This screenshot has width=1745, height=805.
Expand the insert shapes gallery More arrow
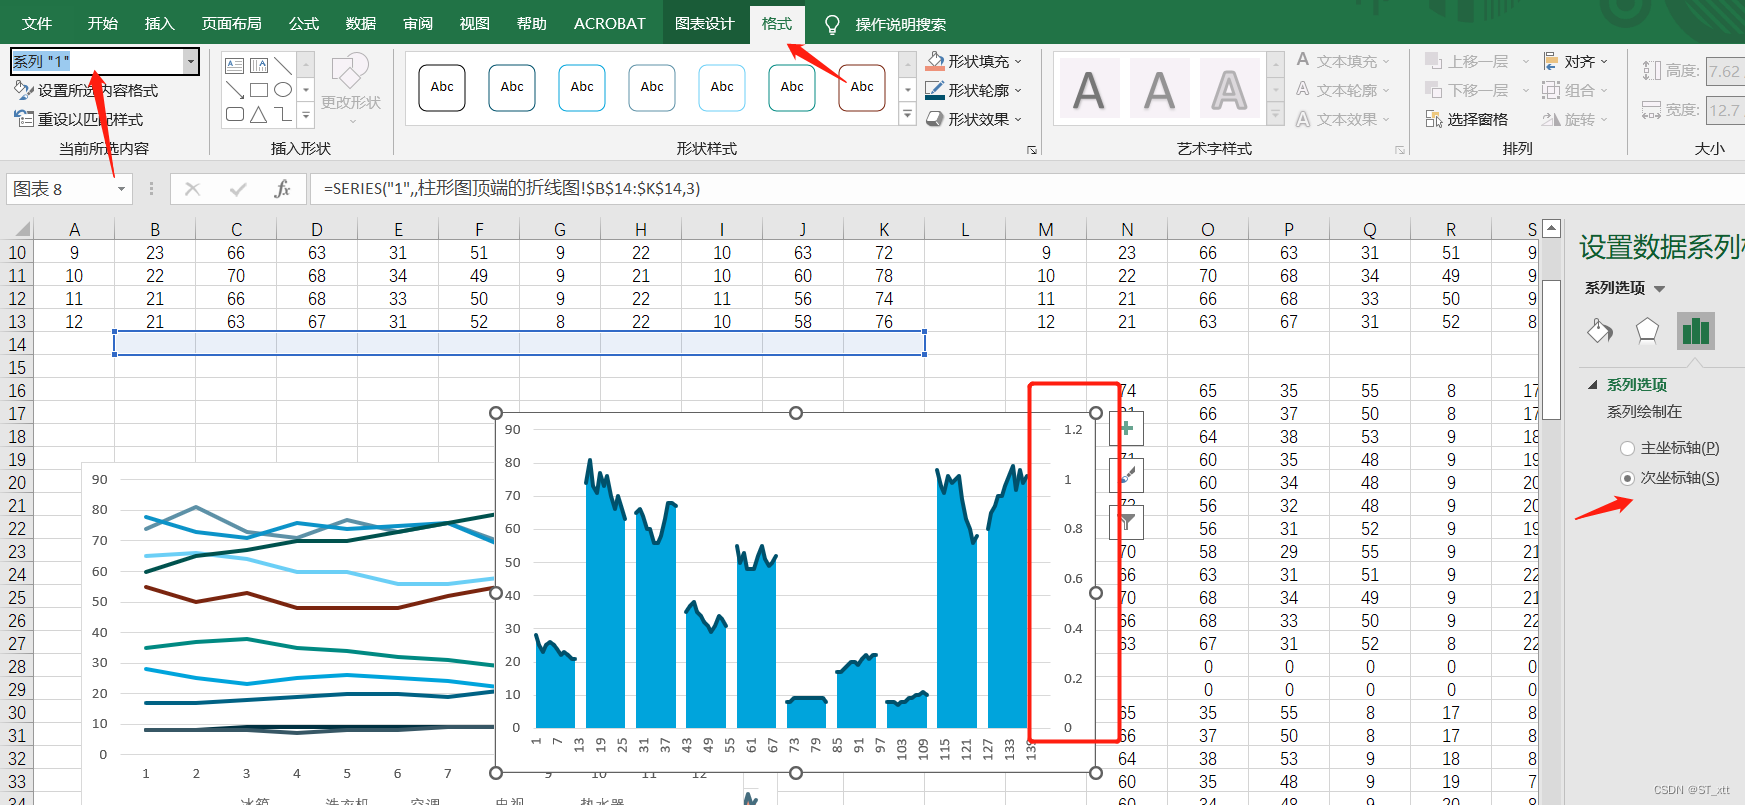[x=306, y=115]
